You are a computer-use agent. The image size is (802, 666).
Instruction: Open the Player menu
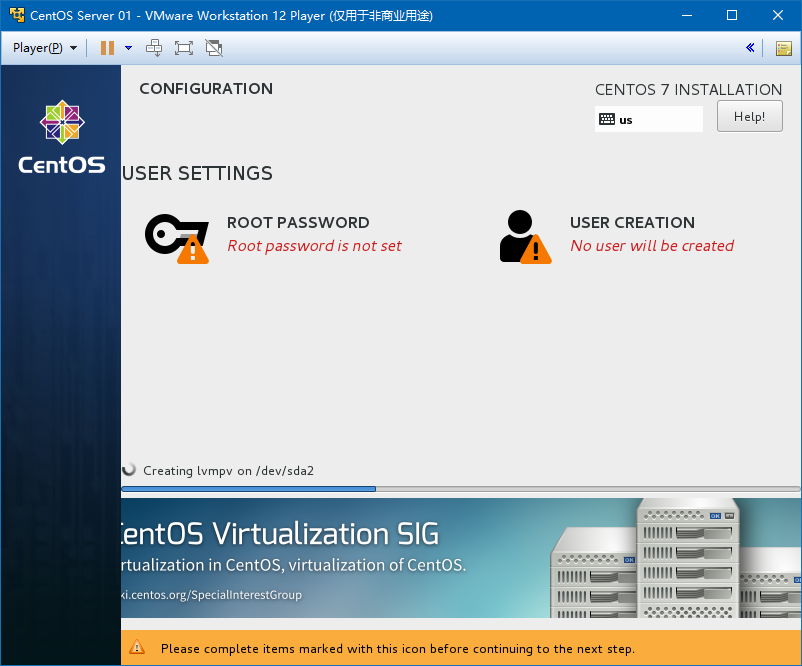coord(40,47)
